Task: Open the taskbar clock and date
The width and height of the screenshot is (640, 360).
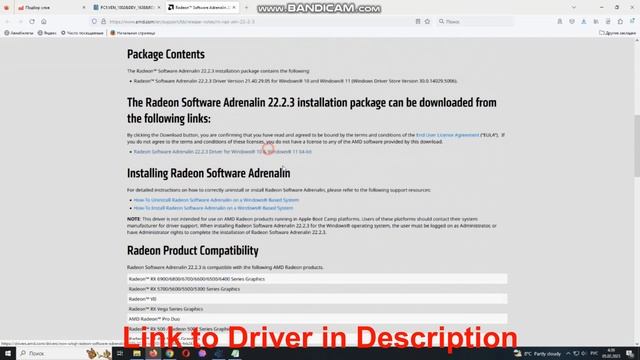Action: pyautogui.click(x=611, y=353)
